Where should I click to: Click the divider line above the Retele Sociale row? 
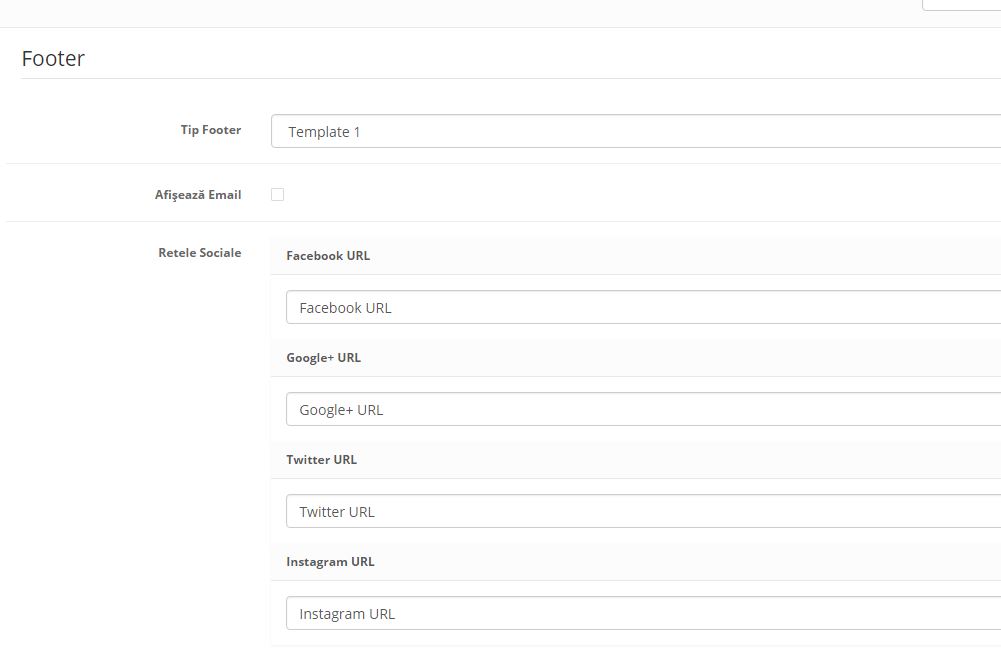pos(500,221)
